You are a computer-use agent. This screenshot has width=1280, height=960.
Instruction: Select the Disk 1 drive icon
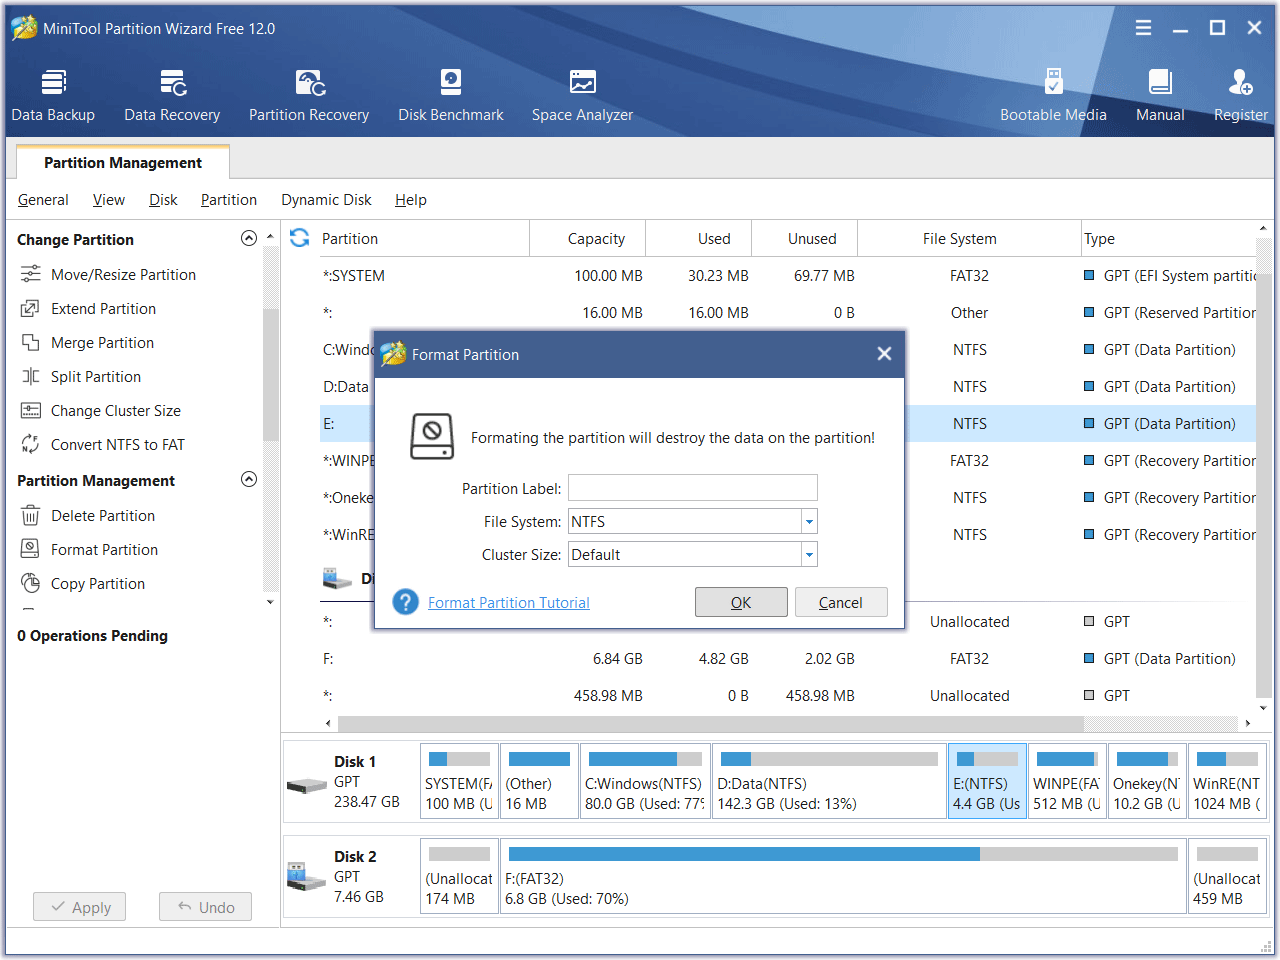tap(307, 786)
